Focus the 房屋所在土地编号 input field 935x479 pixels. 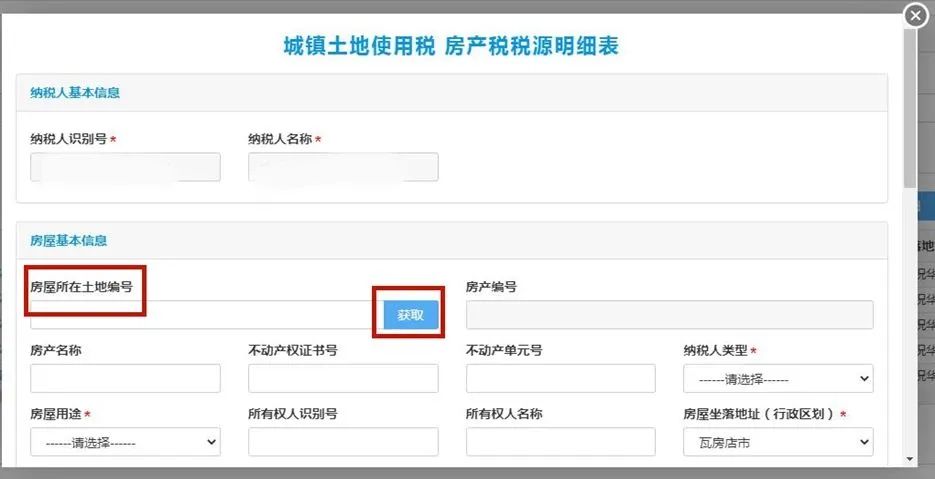pyautogui.click(x=206, y=315)
